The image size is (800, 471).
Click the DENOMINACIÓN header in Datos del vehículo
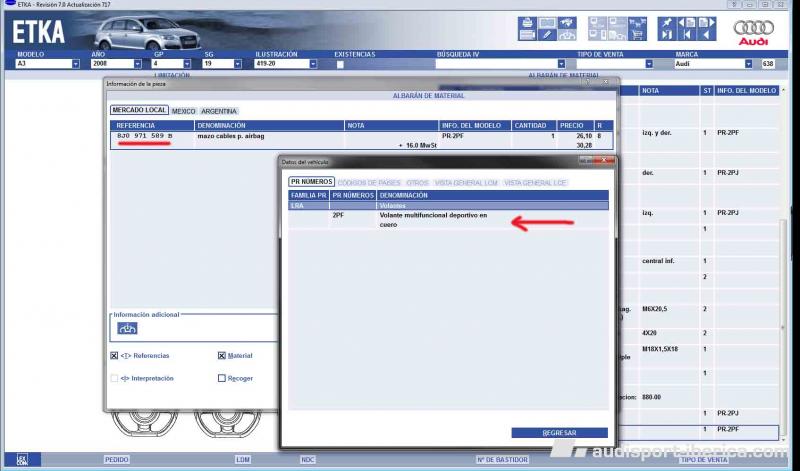coord(493,195)
